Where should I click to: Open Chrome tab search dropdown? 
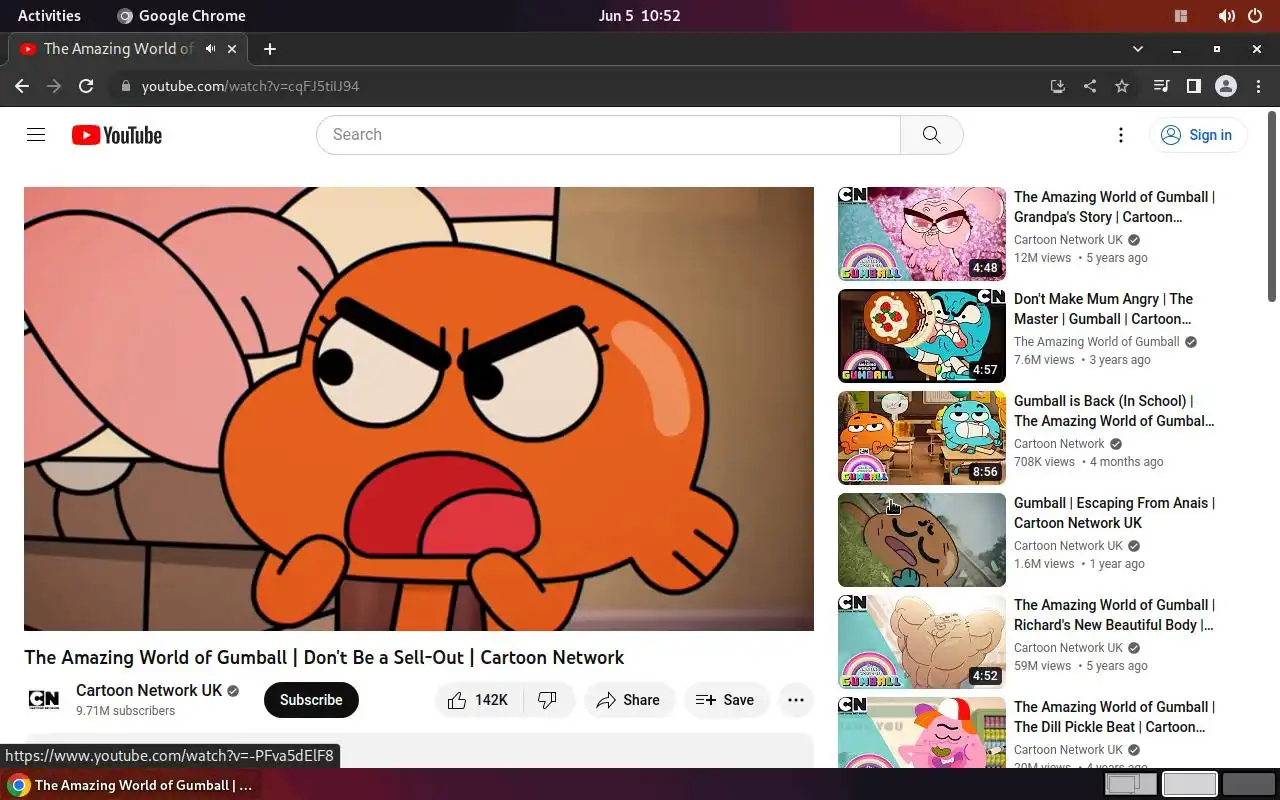coord(1137,48)
